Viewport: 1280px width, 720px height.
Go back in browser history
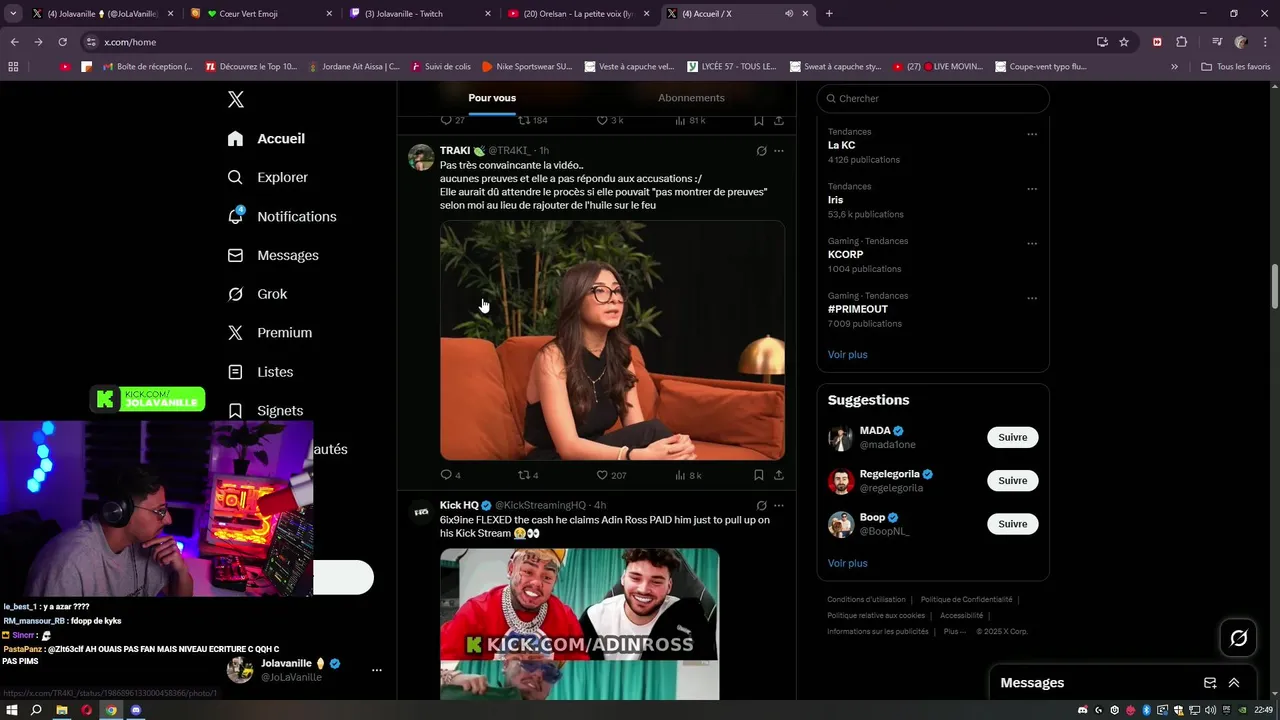click(x=14, y=42)
